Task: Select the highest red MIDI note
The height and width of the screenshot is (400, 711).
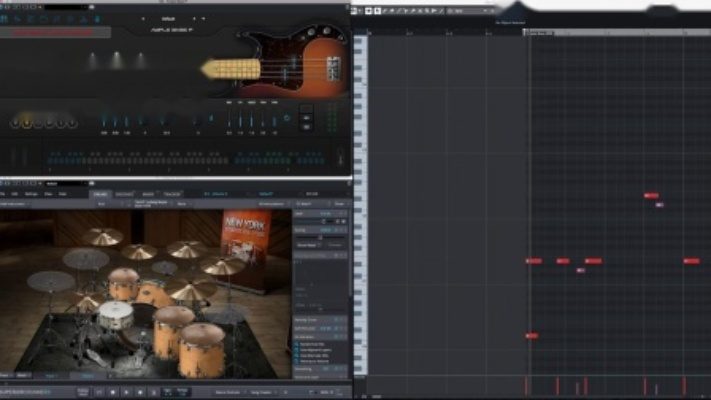Action: point(651,196)
